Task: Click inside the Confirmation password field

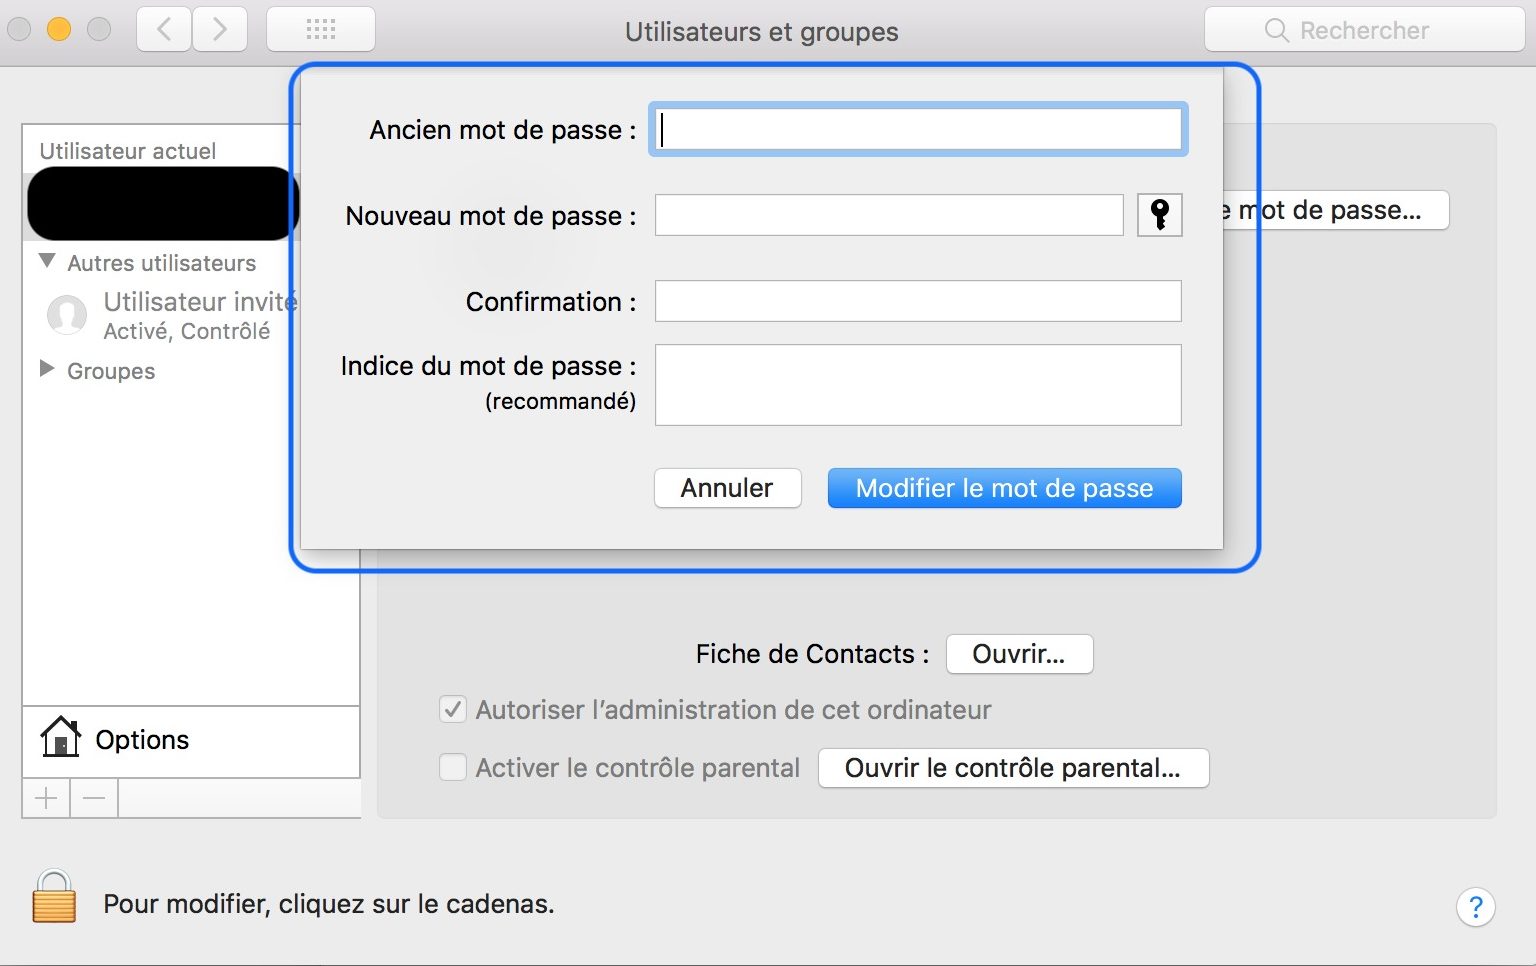Action: click(917, 300)
